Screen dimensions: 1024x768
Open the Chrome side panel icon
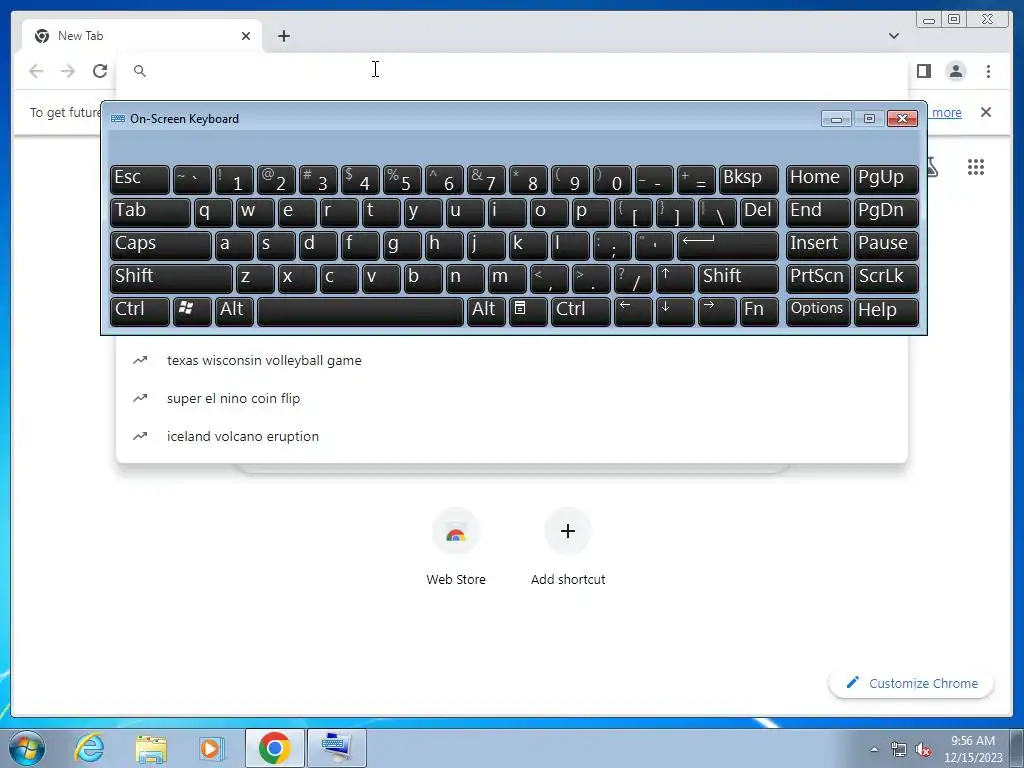923,71
